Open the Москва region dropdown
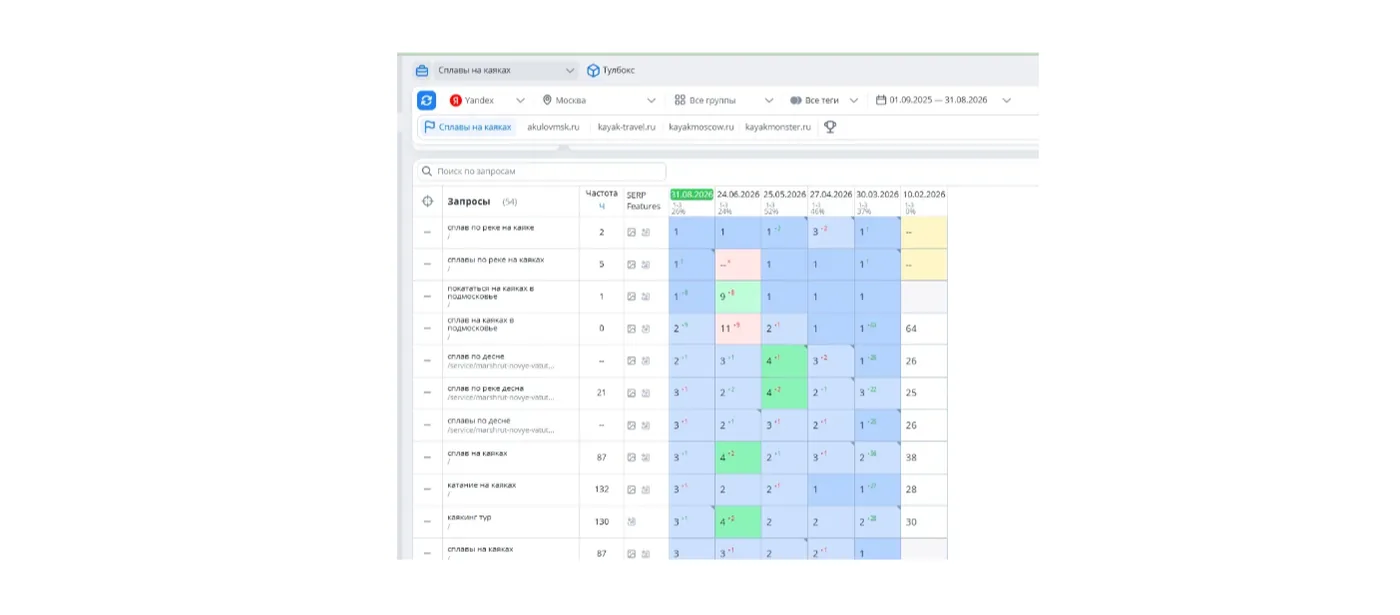 pos(599,100)
